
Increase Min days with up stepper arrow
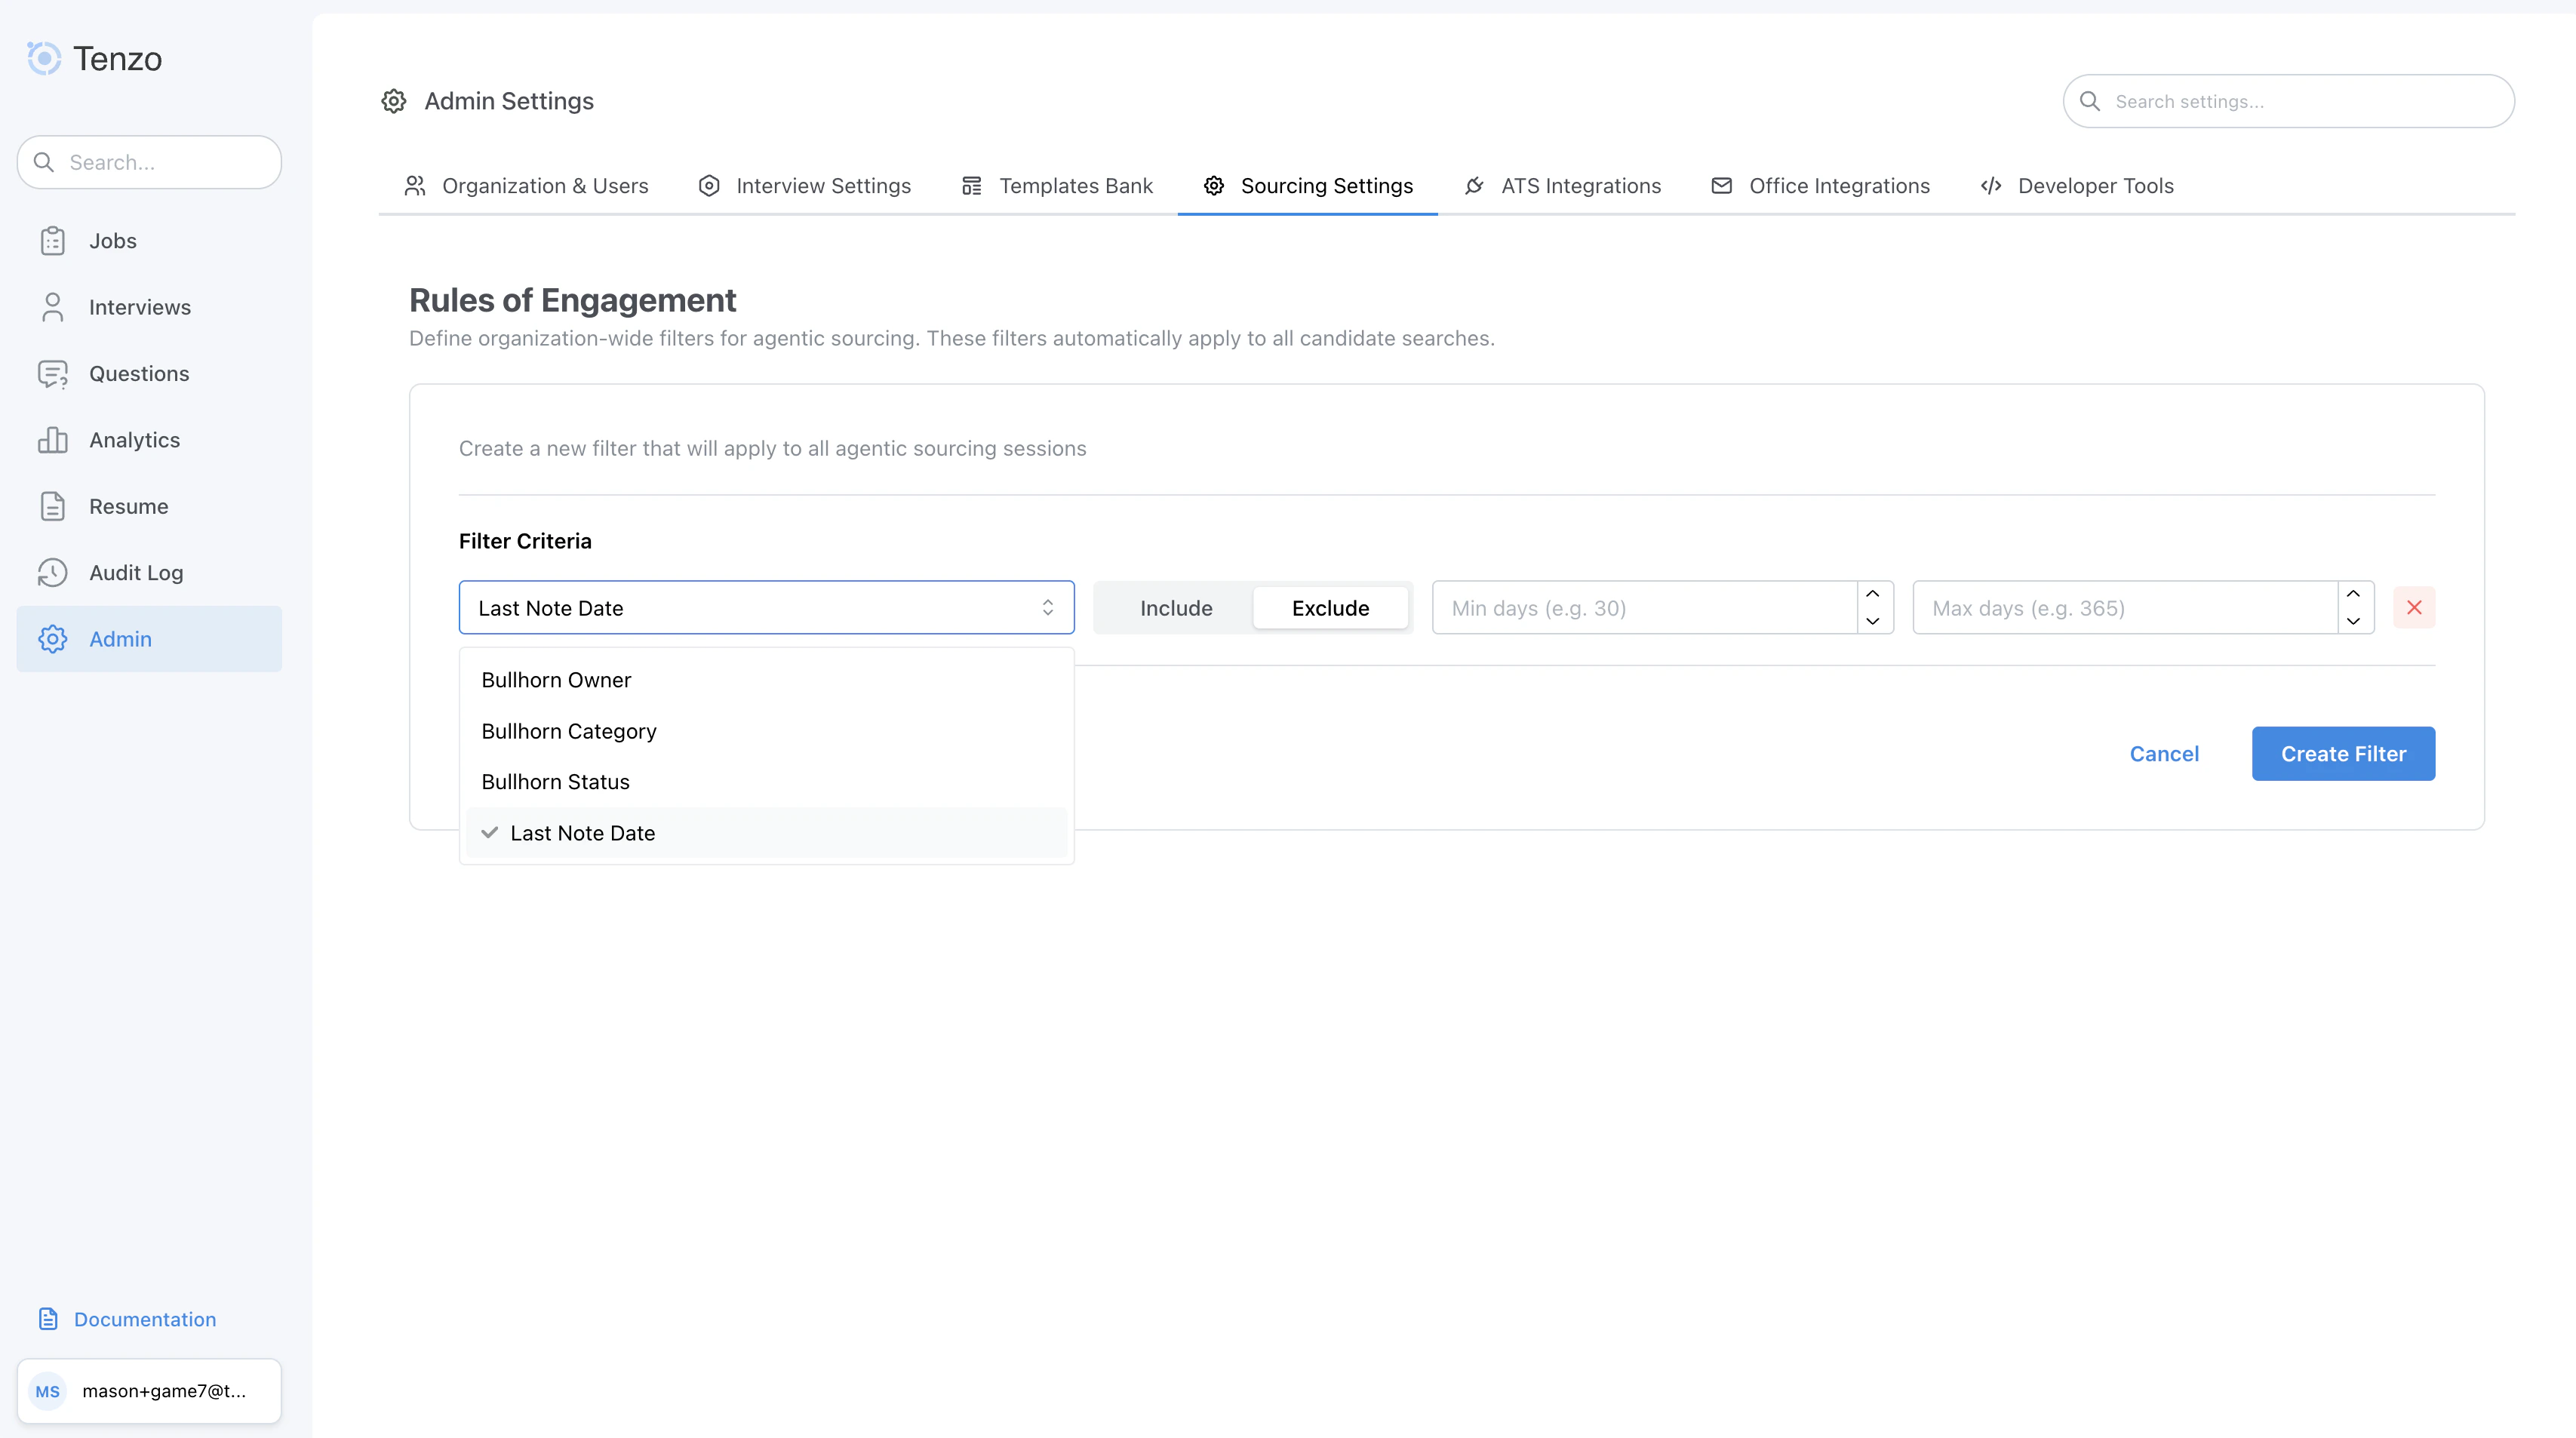[1872, 594]
